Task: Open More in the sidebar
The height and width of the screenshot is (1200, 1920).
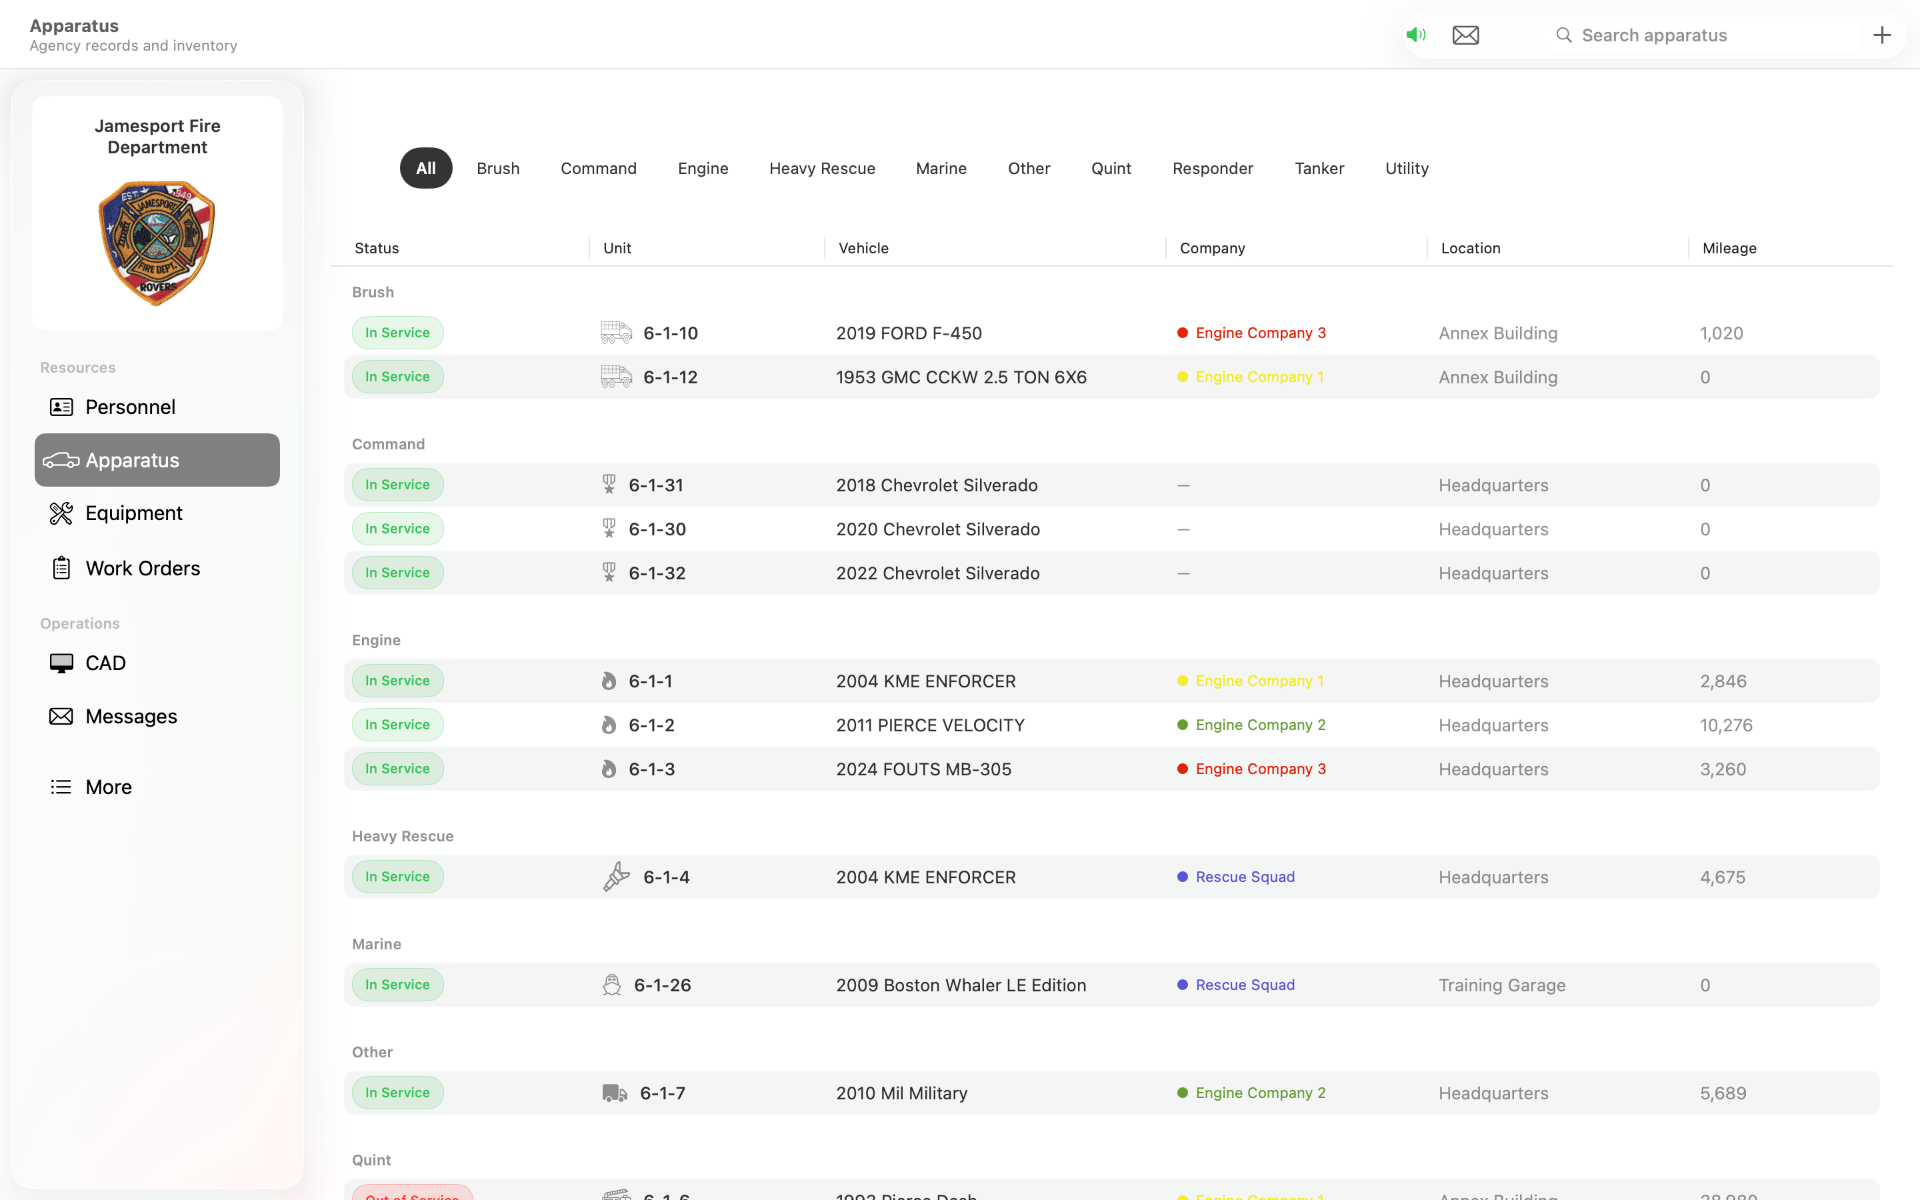Action: click(157, 787)
